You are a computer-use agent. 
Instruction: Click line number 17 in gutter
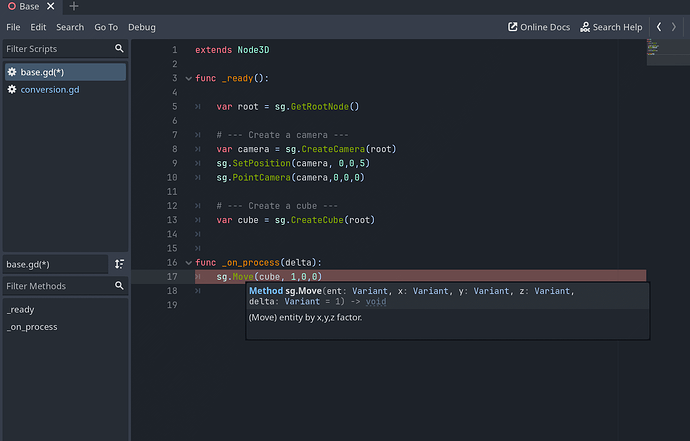click(x=172, y=276)
